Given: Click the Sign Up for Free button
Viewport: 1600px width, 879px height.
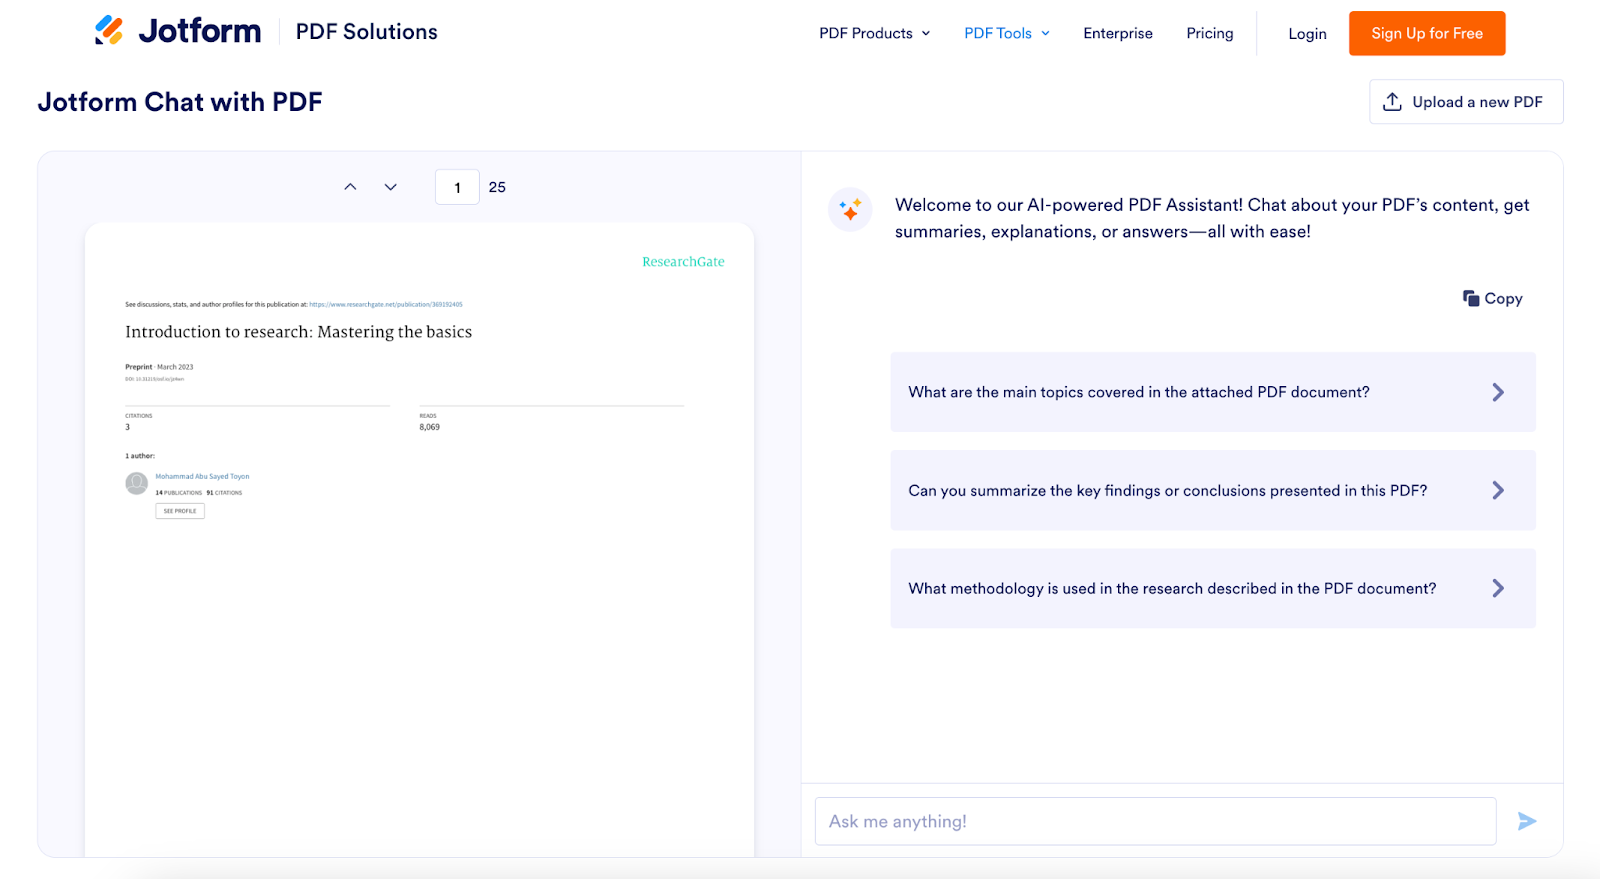Looking at the screenshot, I should [x=1426, y=33].
